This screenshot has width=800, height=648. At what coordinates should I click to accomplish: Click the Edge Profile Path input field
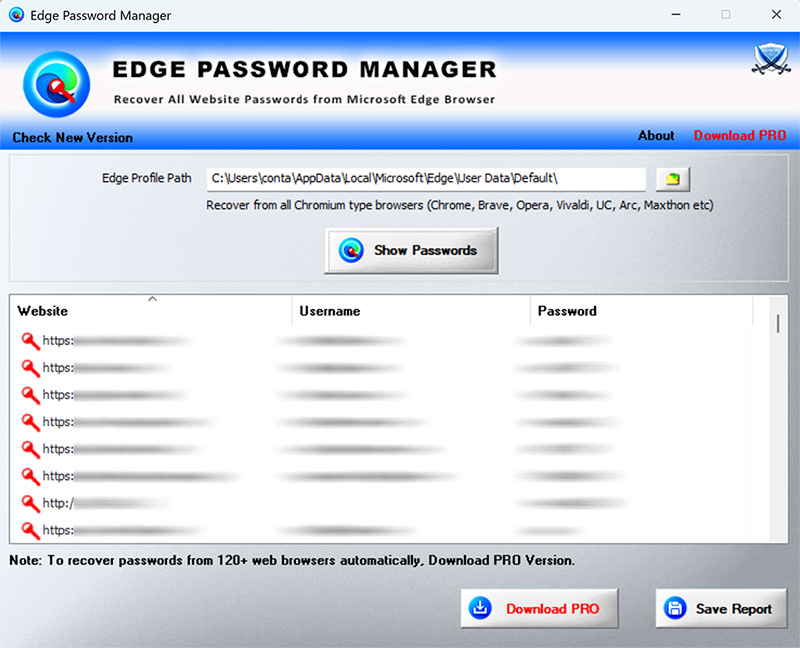426,179
